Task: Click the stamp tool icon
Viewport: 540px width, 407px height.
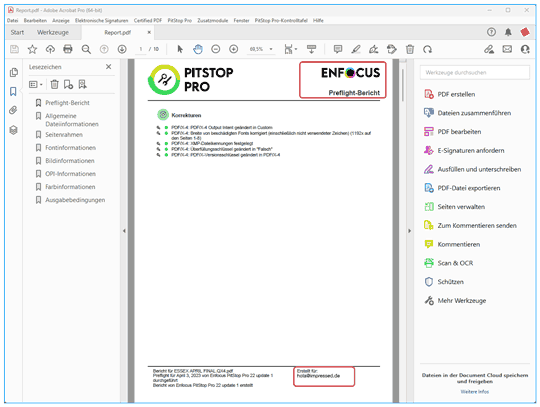Action: (392, 49)
